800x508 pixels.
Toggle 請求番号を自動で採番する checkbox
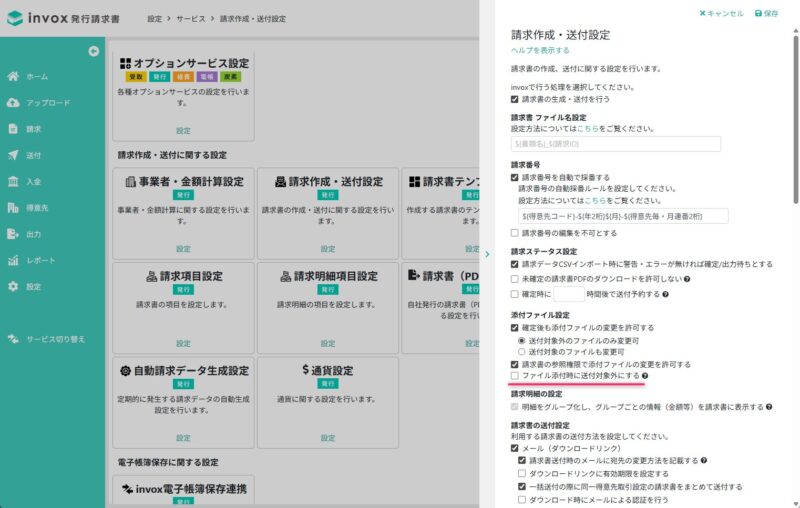click(x=514, y=177)
